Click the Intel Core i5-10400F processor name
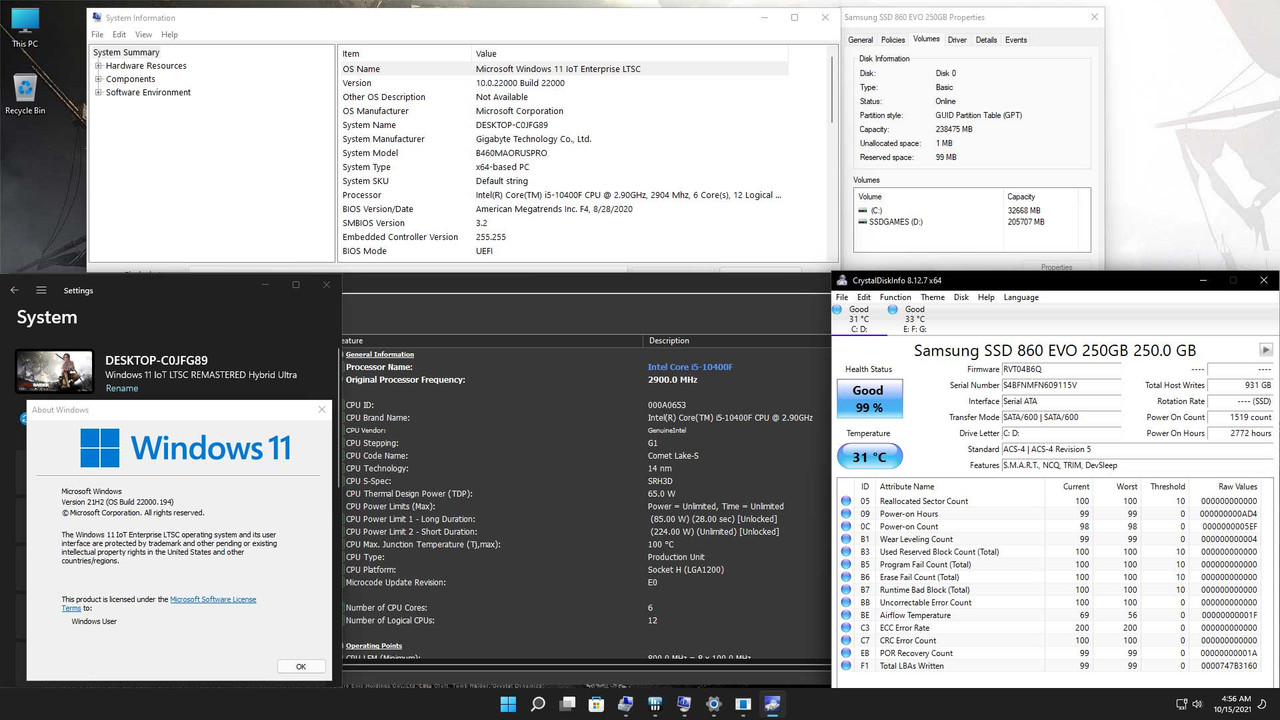 click(690, 367)
